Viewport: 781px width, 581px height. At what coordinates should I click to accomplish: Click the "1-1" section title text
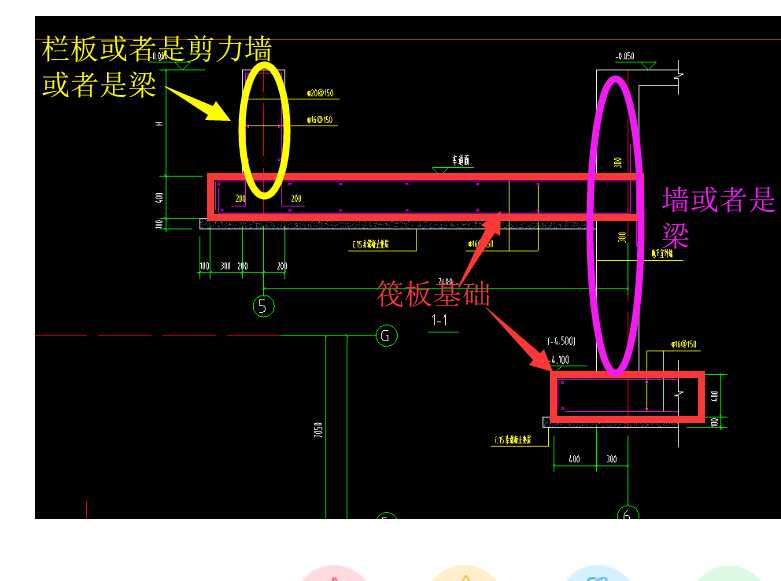click(439, 320)
